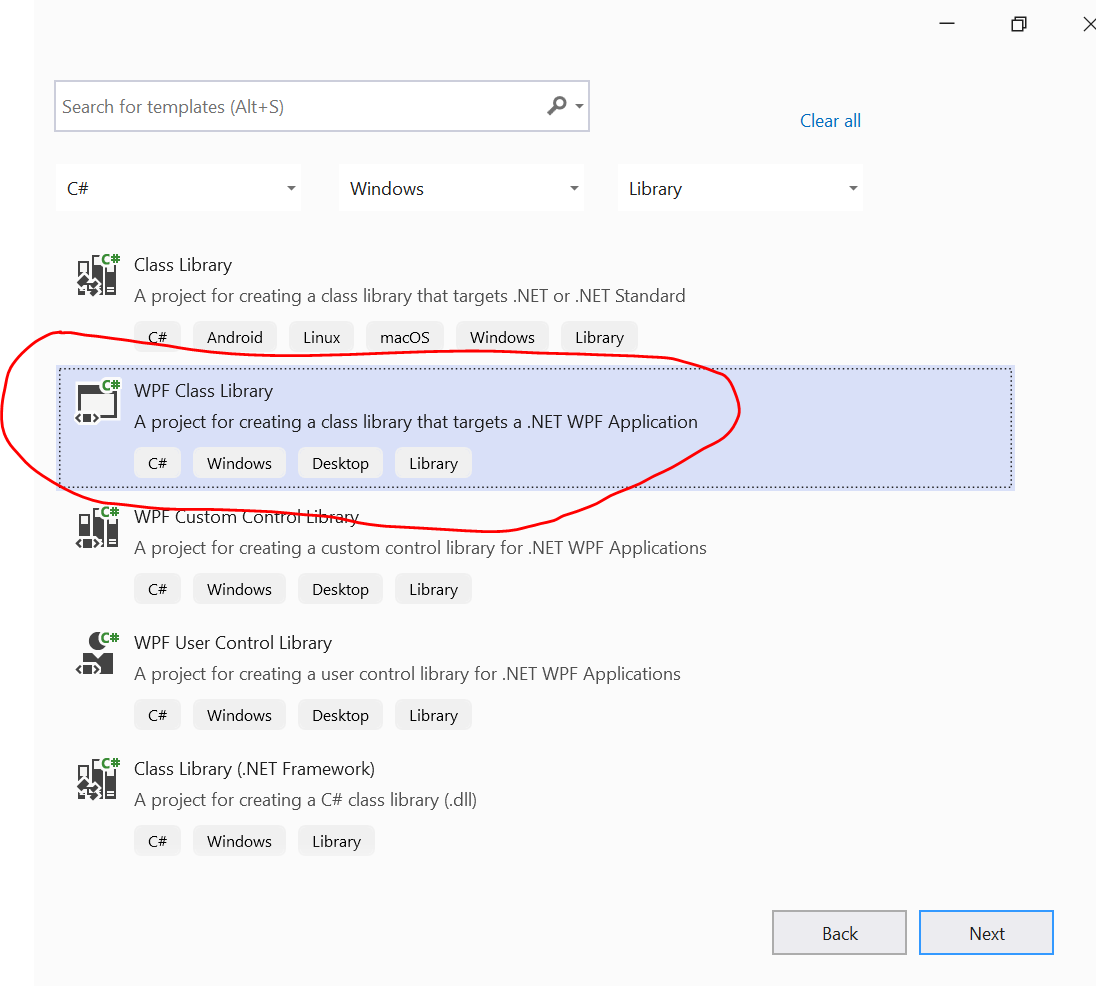
Task: Open the C# language dropdown
Action: coord(178,187)
